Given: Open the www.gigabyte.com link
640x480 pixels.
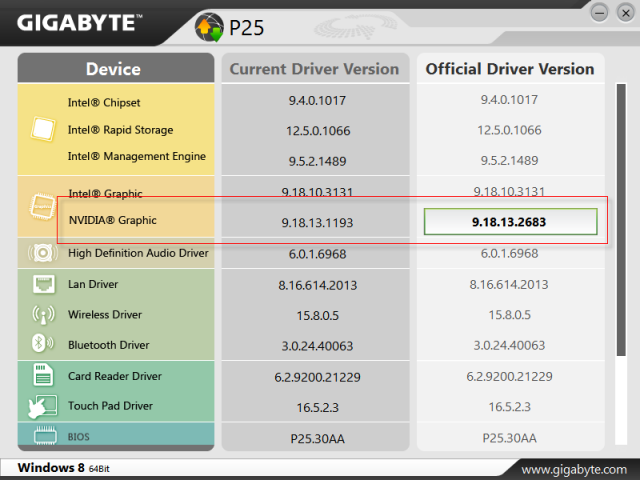Looking at the screenshot, I should [x=574, y=470].
